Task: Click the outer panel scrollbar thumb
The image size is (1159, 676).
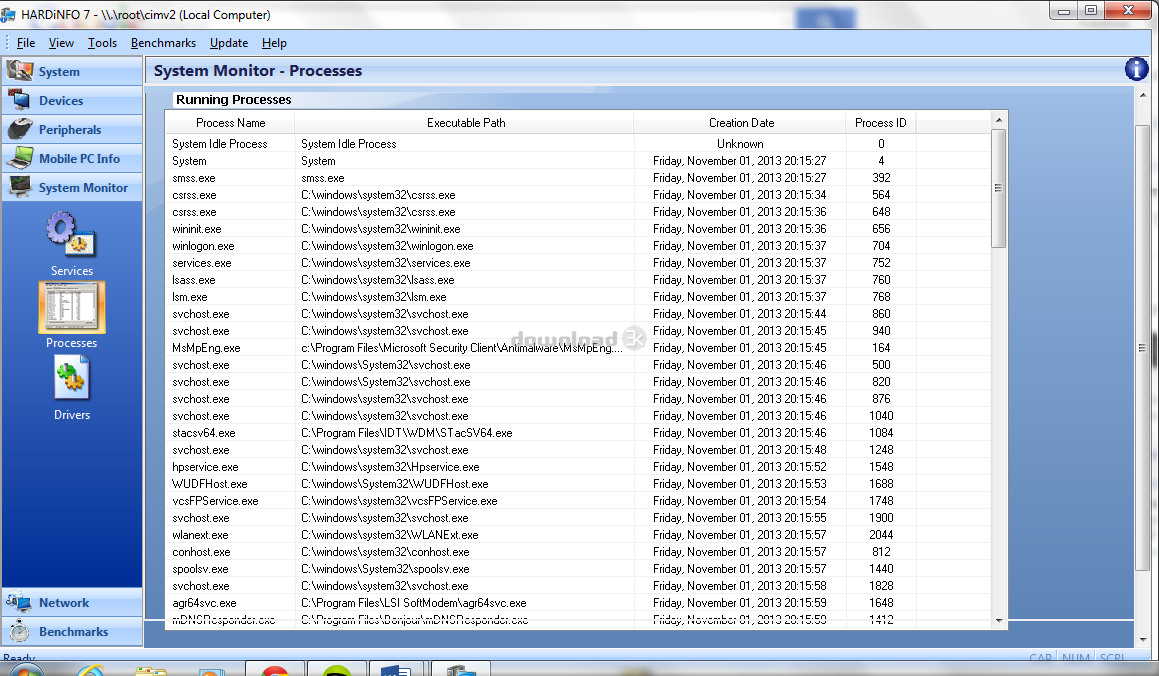Action: pos(1143,347)
